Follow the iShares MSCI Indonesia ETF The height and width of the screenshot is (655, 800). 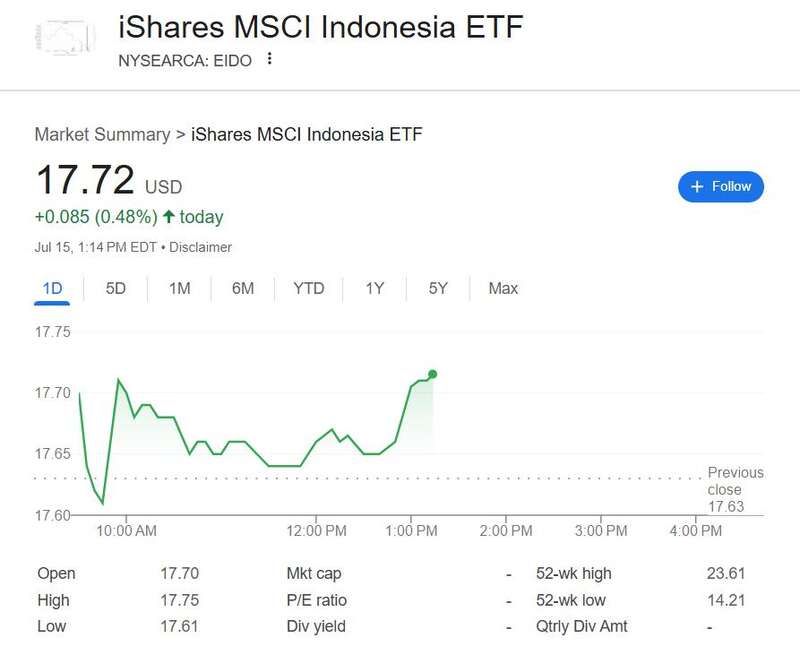720,187
